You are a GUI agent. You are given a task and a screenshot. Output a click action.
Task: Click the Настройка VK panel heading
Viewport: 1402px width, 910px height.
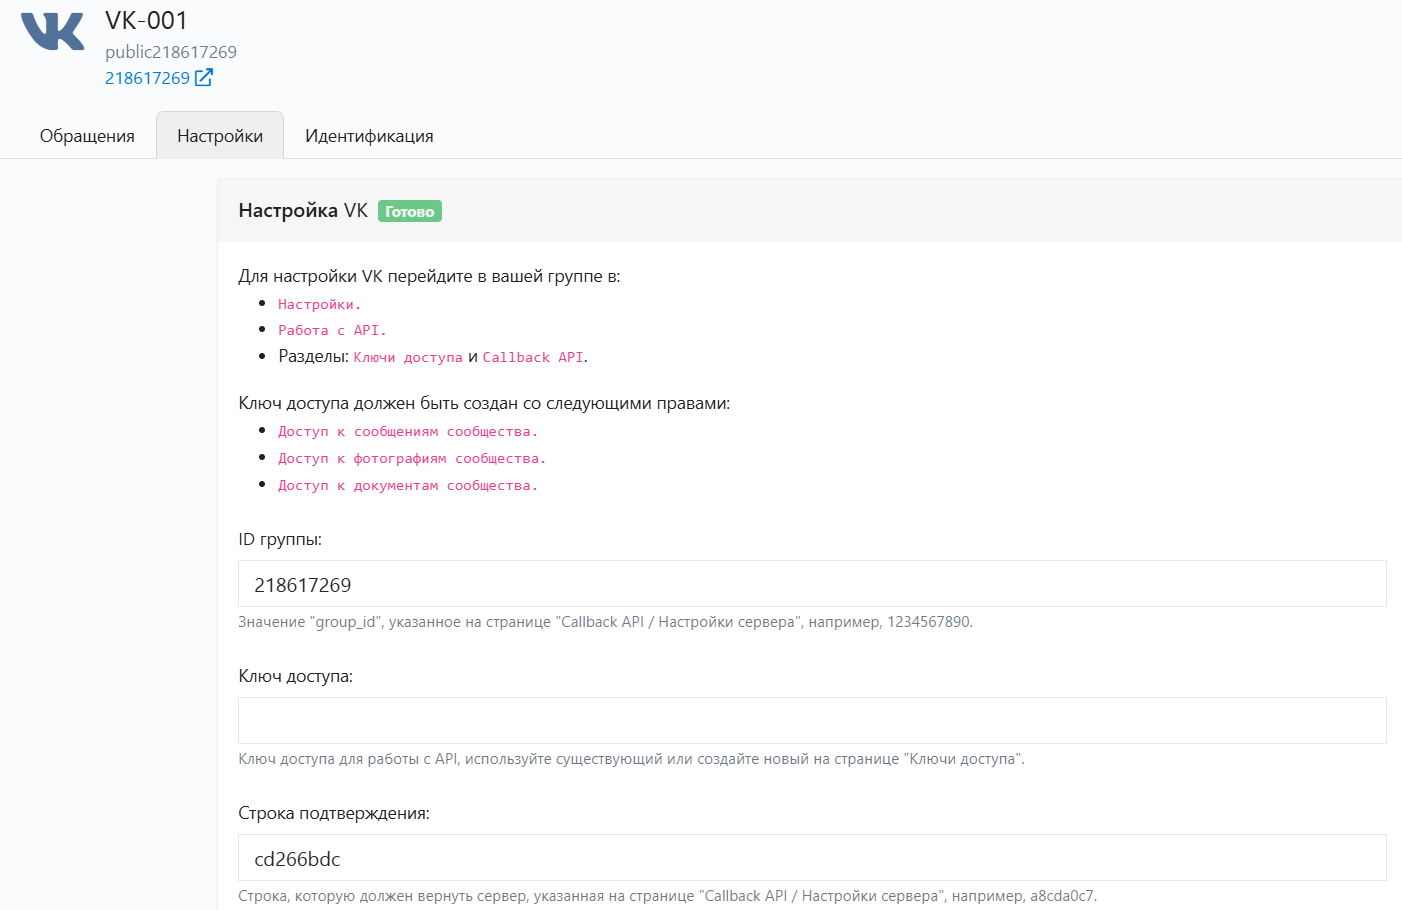303,211
